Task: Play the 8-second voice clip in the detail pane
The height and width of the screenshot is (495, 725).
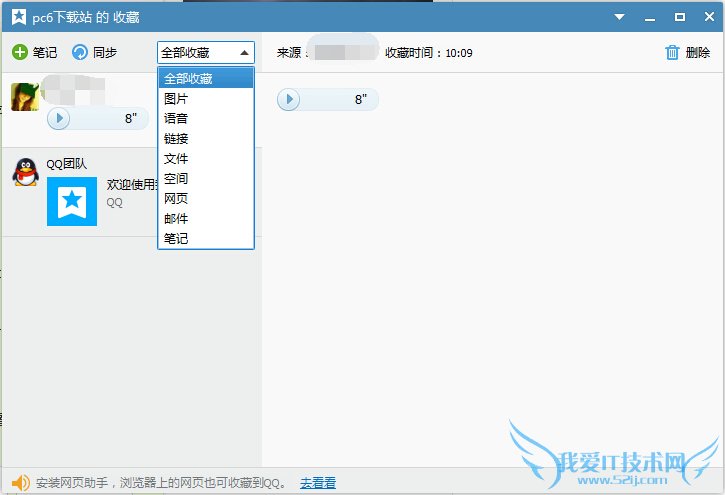Action: click(x=289, y=99)
